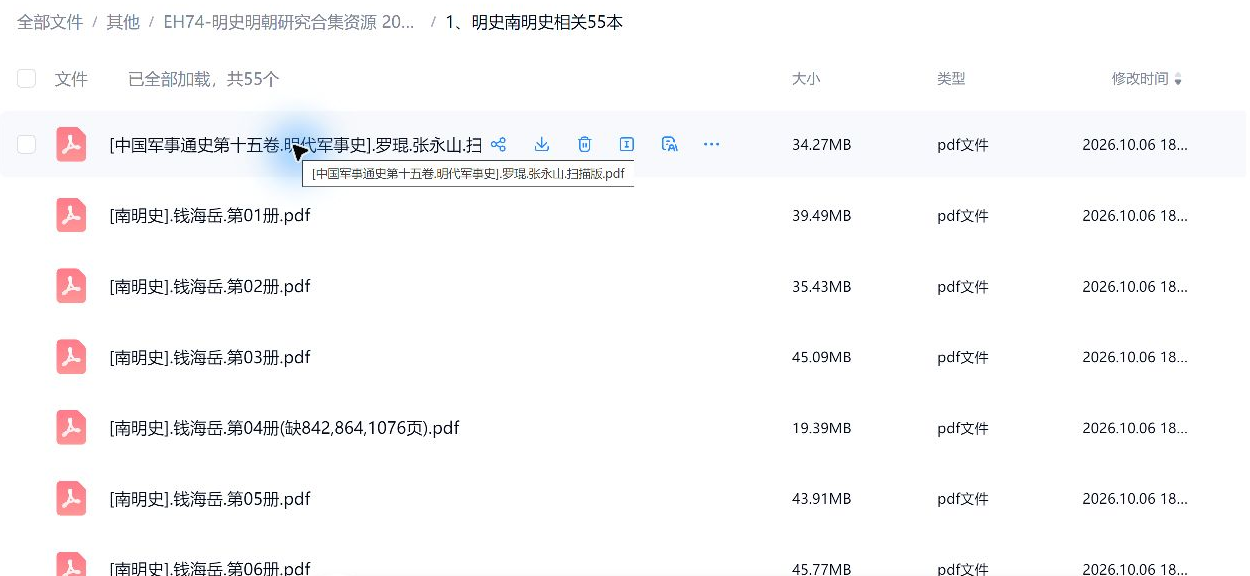This screenshot has height=576, width=1250.
Task: Click size value 43.91MB
Action: 822,499
